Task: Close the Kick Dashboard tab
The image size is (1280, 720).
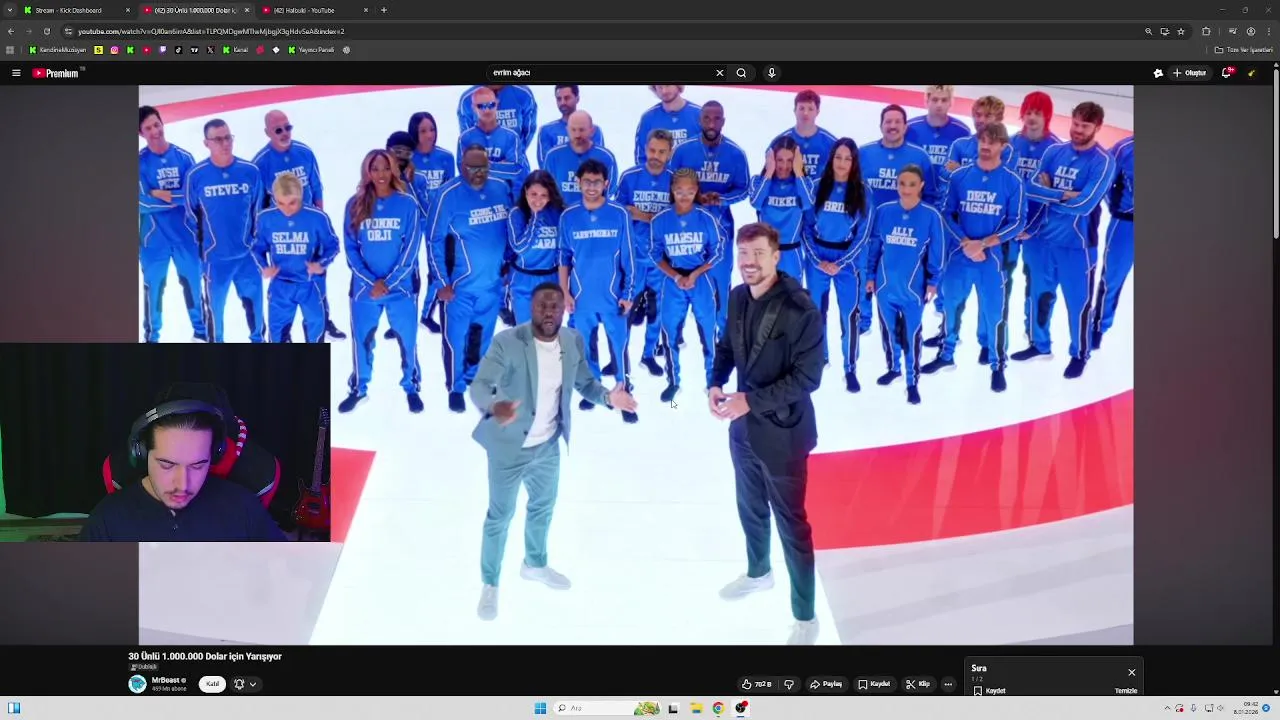Action: pyautogui.click(x=127, y=10)
